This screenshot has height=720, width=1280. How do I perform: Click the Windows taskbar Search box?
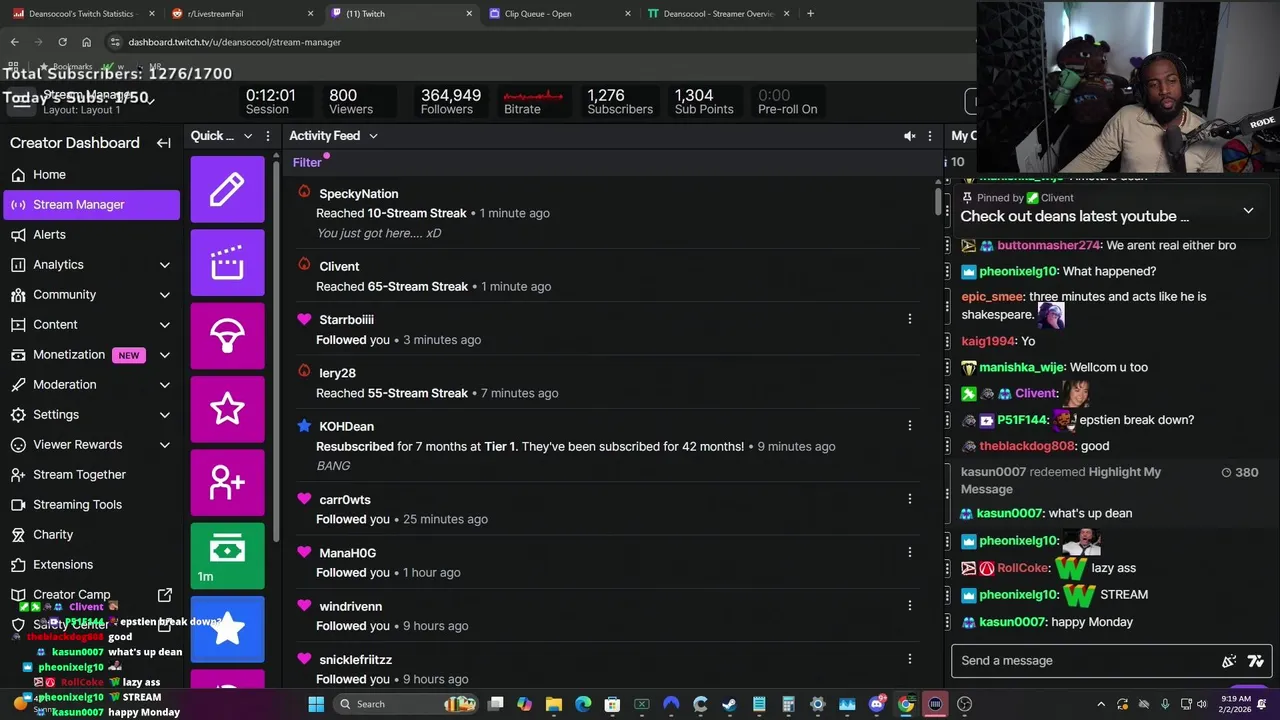(406, 704)
